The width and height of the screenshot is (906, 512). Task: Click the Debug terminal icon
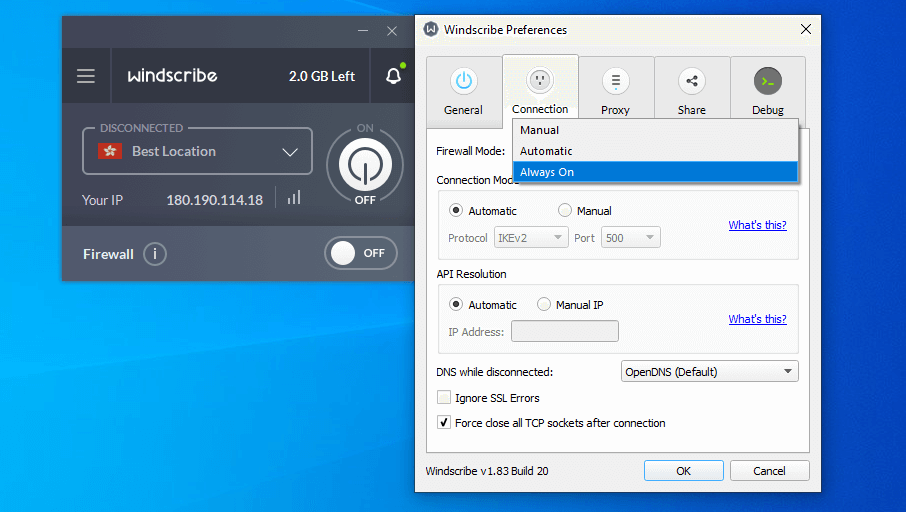click(768, 81)
